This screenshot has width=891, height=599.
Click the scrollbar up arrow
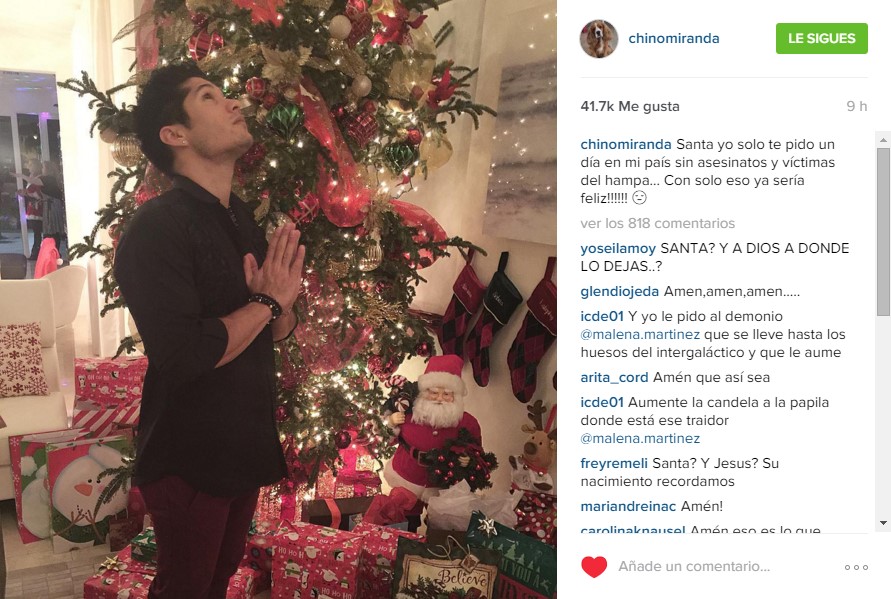pyautogui.click(x=883, y=139)
